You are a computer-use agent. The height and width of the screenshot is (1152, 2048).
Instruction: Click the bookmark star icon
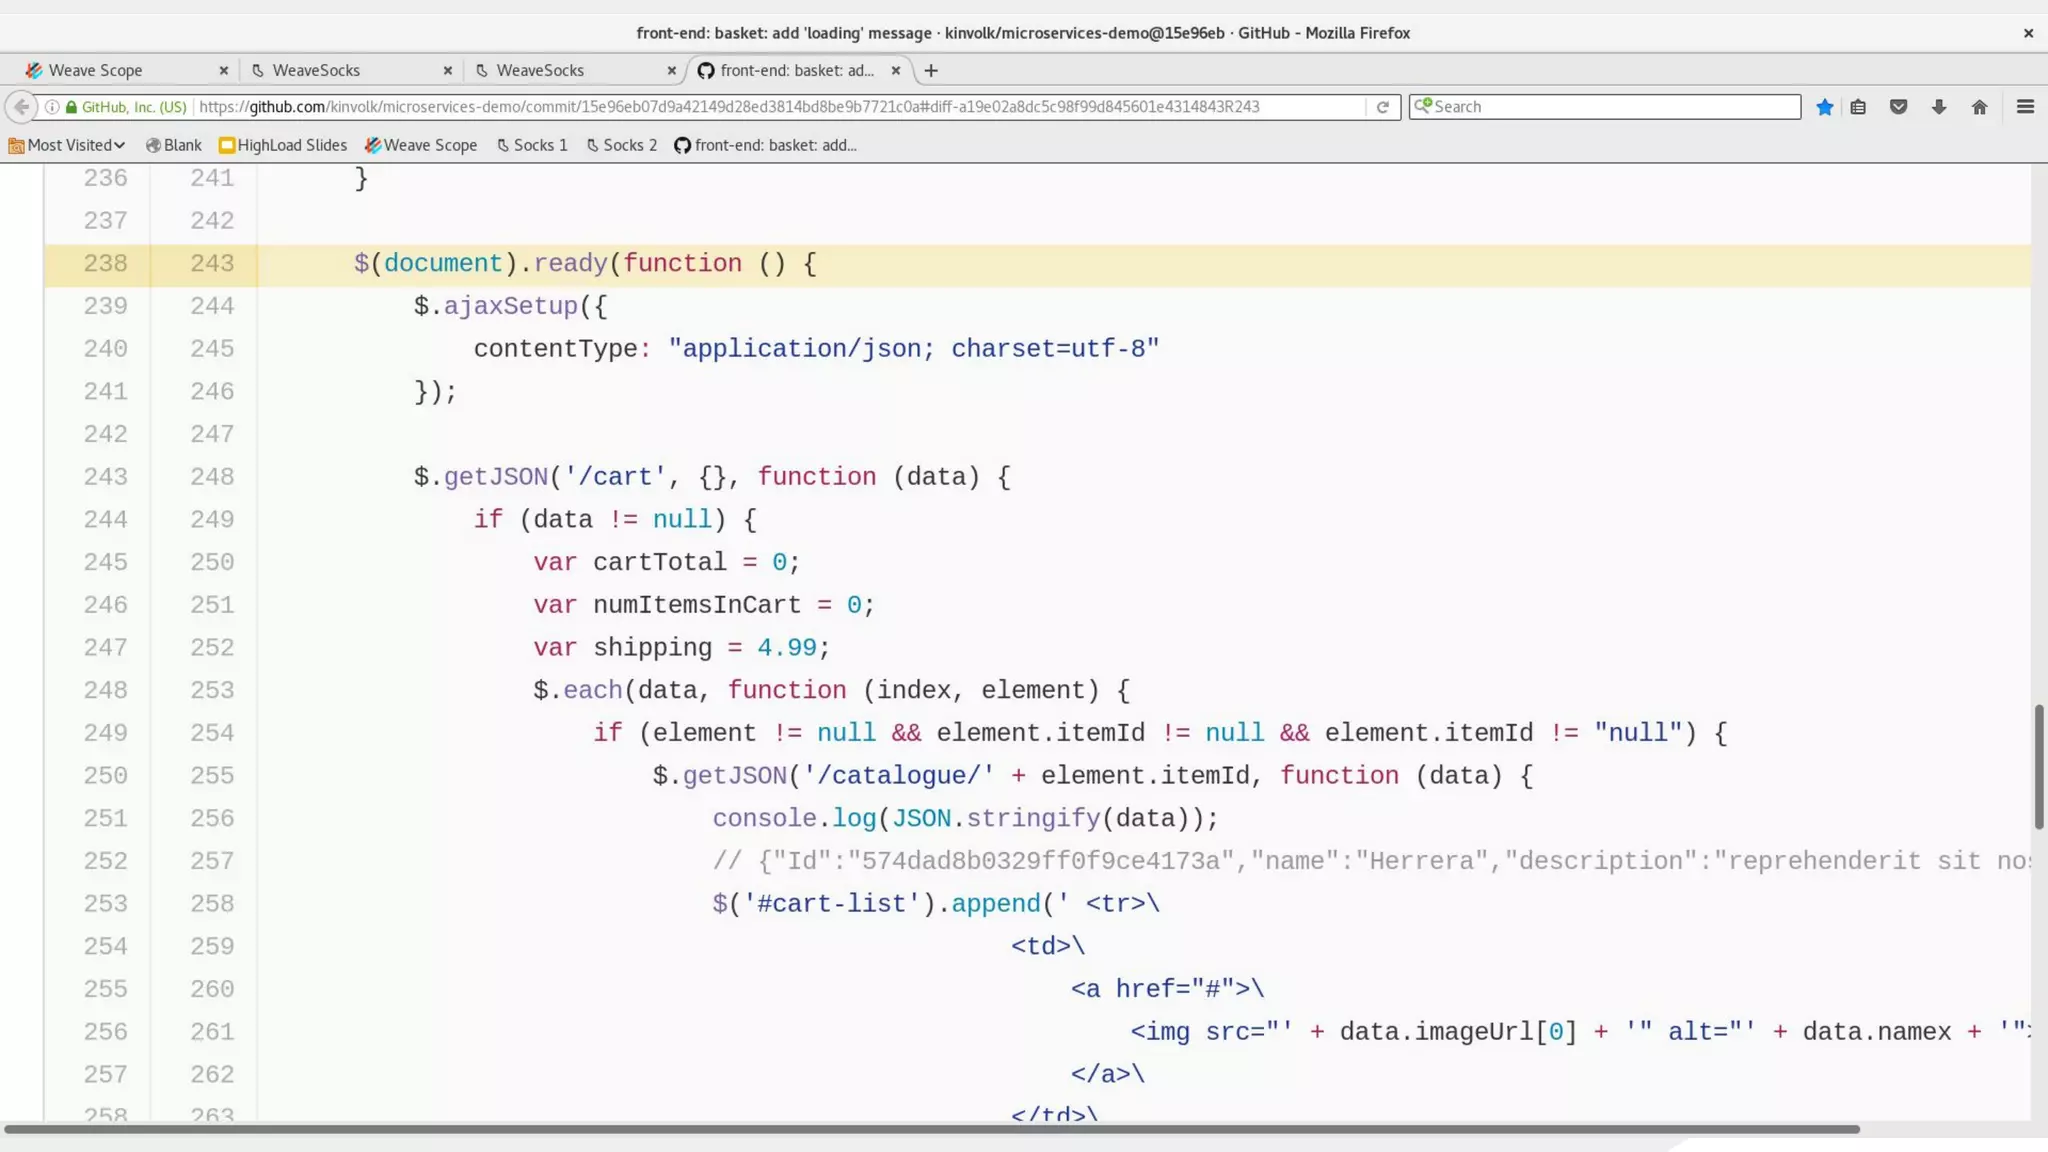click(x=1824, y=107)
